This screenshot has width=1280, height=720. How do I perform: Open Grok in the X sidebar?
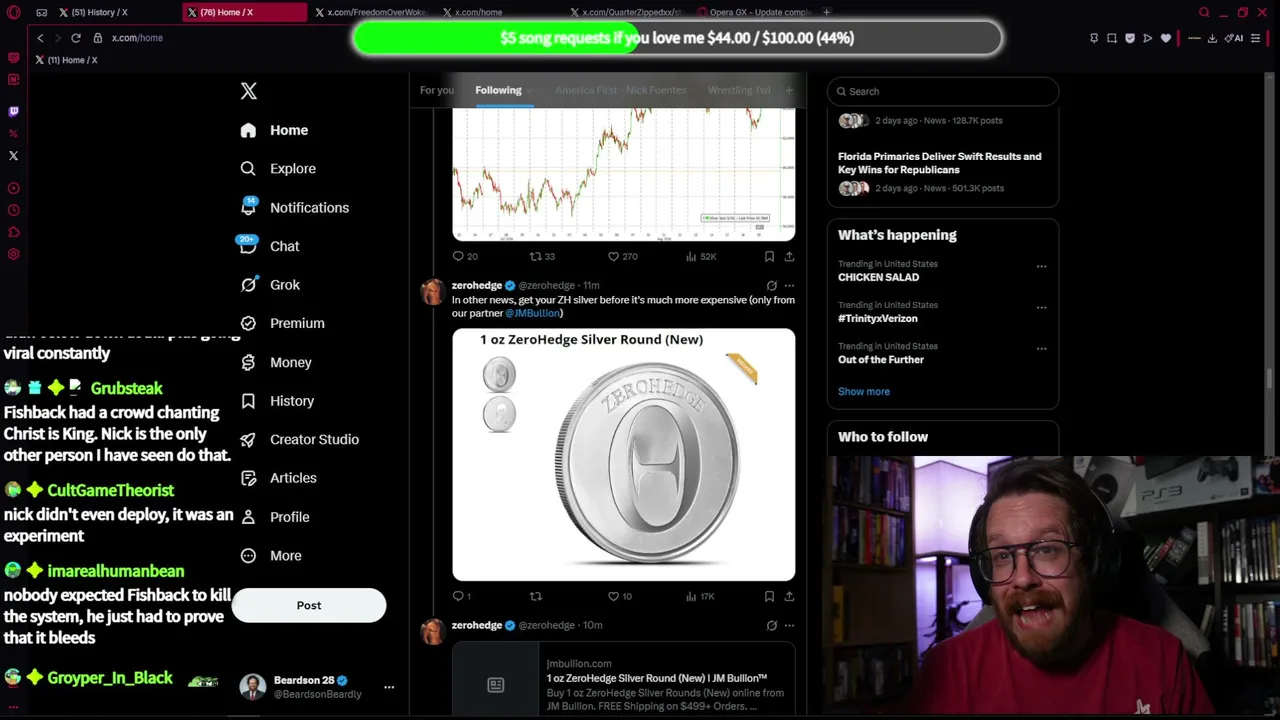270,285
